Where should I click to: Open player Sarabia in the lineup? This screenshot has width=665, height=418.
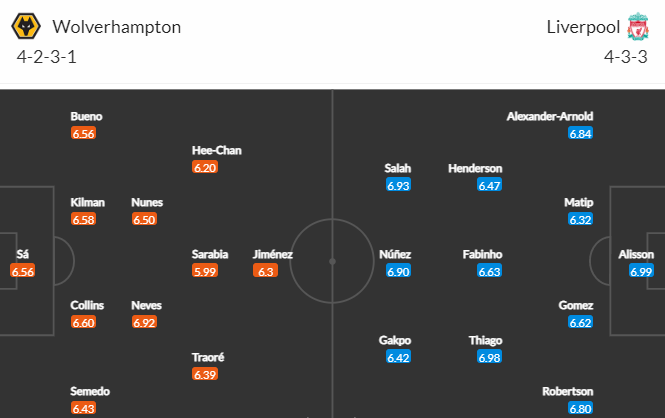tap(210, 254)
